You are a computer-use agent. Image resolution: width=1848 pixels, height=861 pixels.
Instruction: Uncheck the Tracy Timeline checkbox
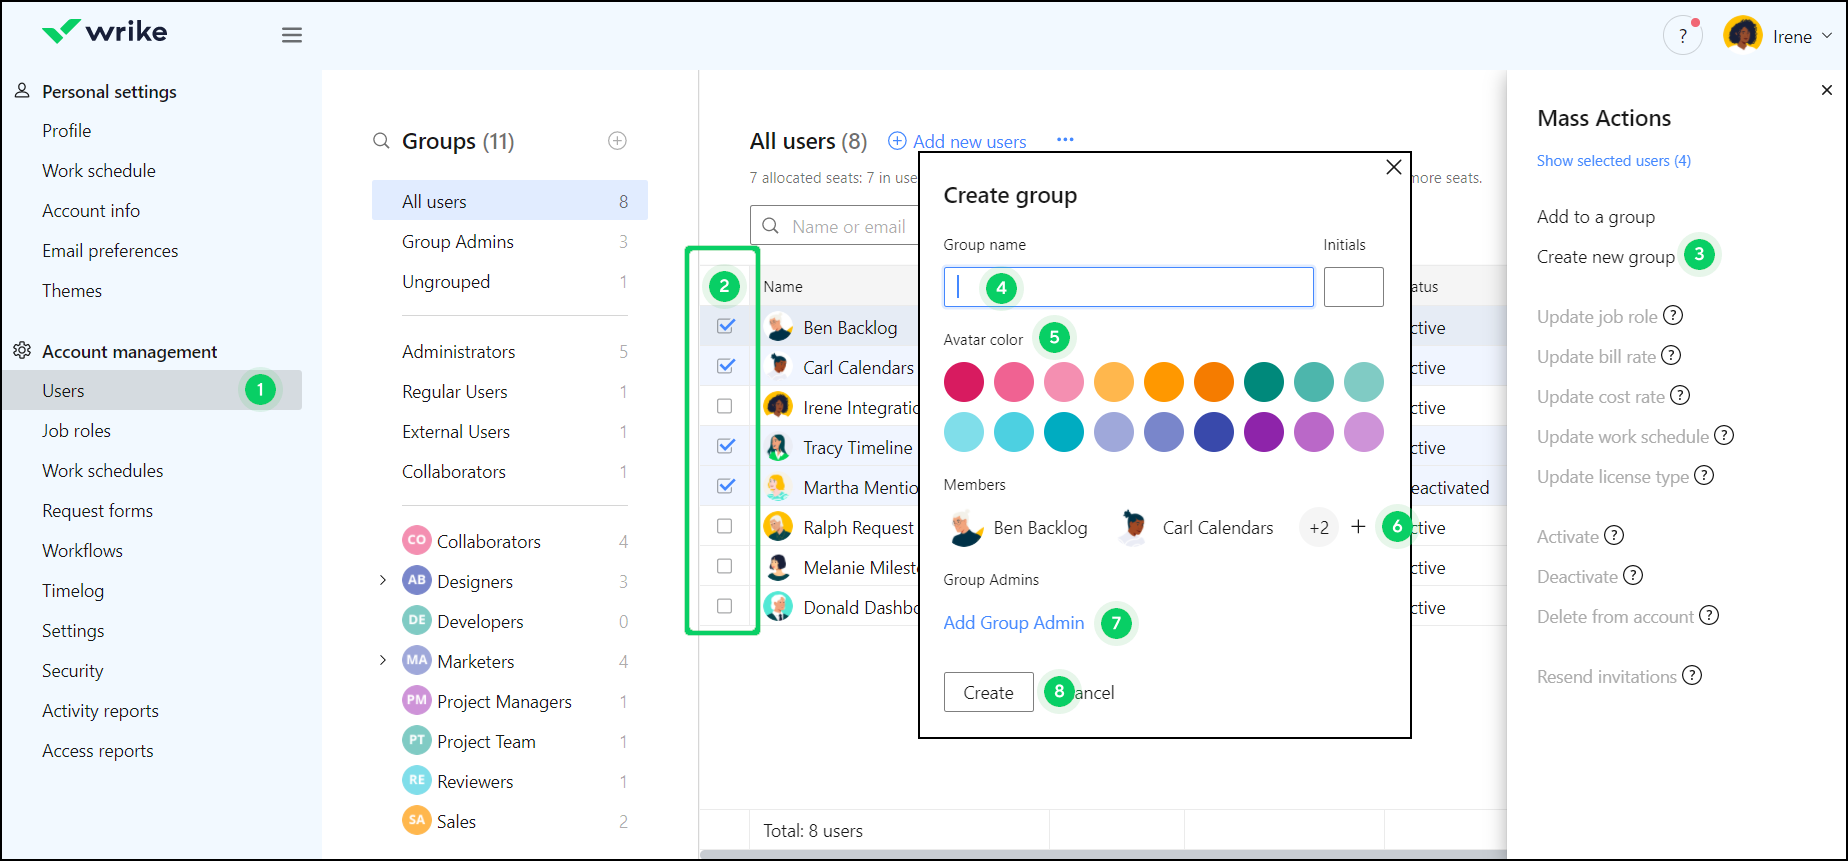726,446
